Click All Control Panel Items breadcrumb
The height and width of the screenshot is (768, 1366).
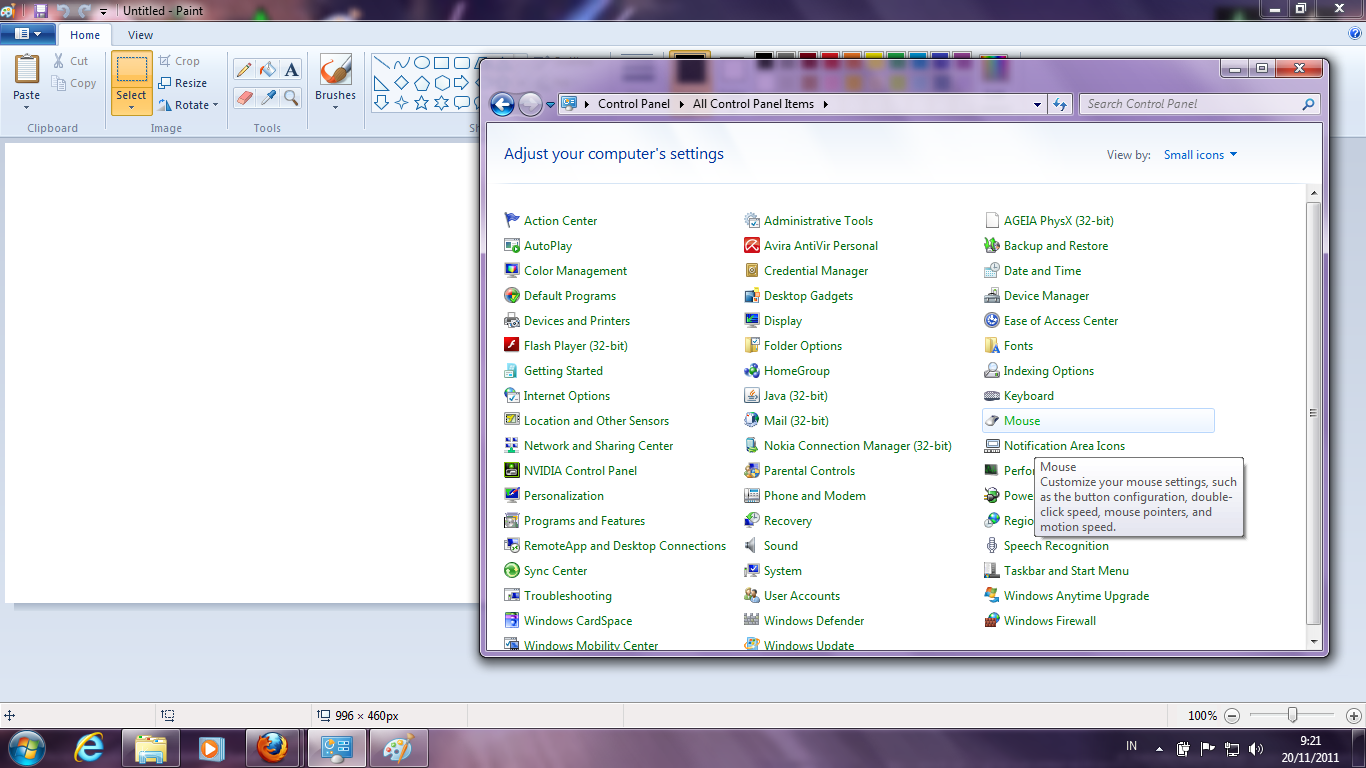[x=753, y=104]
